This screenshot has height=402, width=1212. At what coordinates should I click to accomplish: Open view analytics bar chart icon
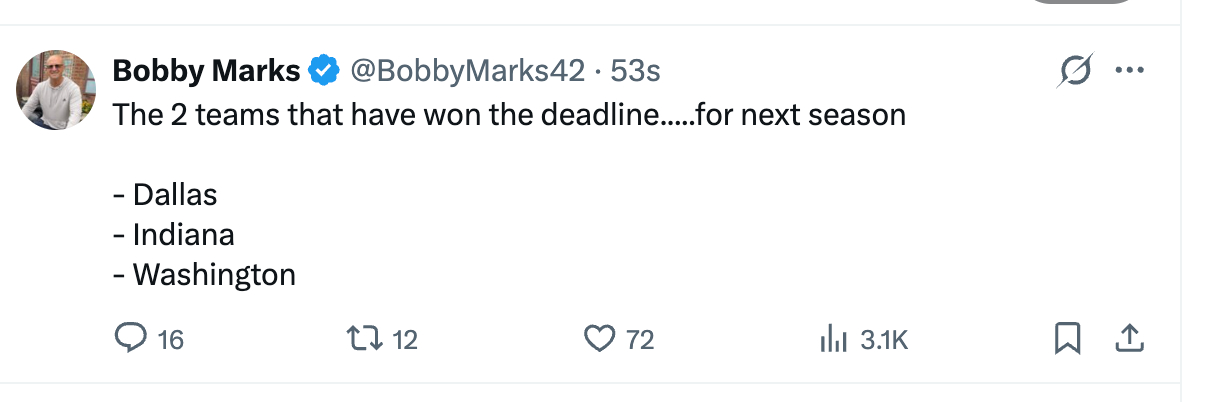[x=833, y=340]
